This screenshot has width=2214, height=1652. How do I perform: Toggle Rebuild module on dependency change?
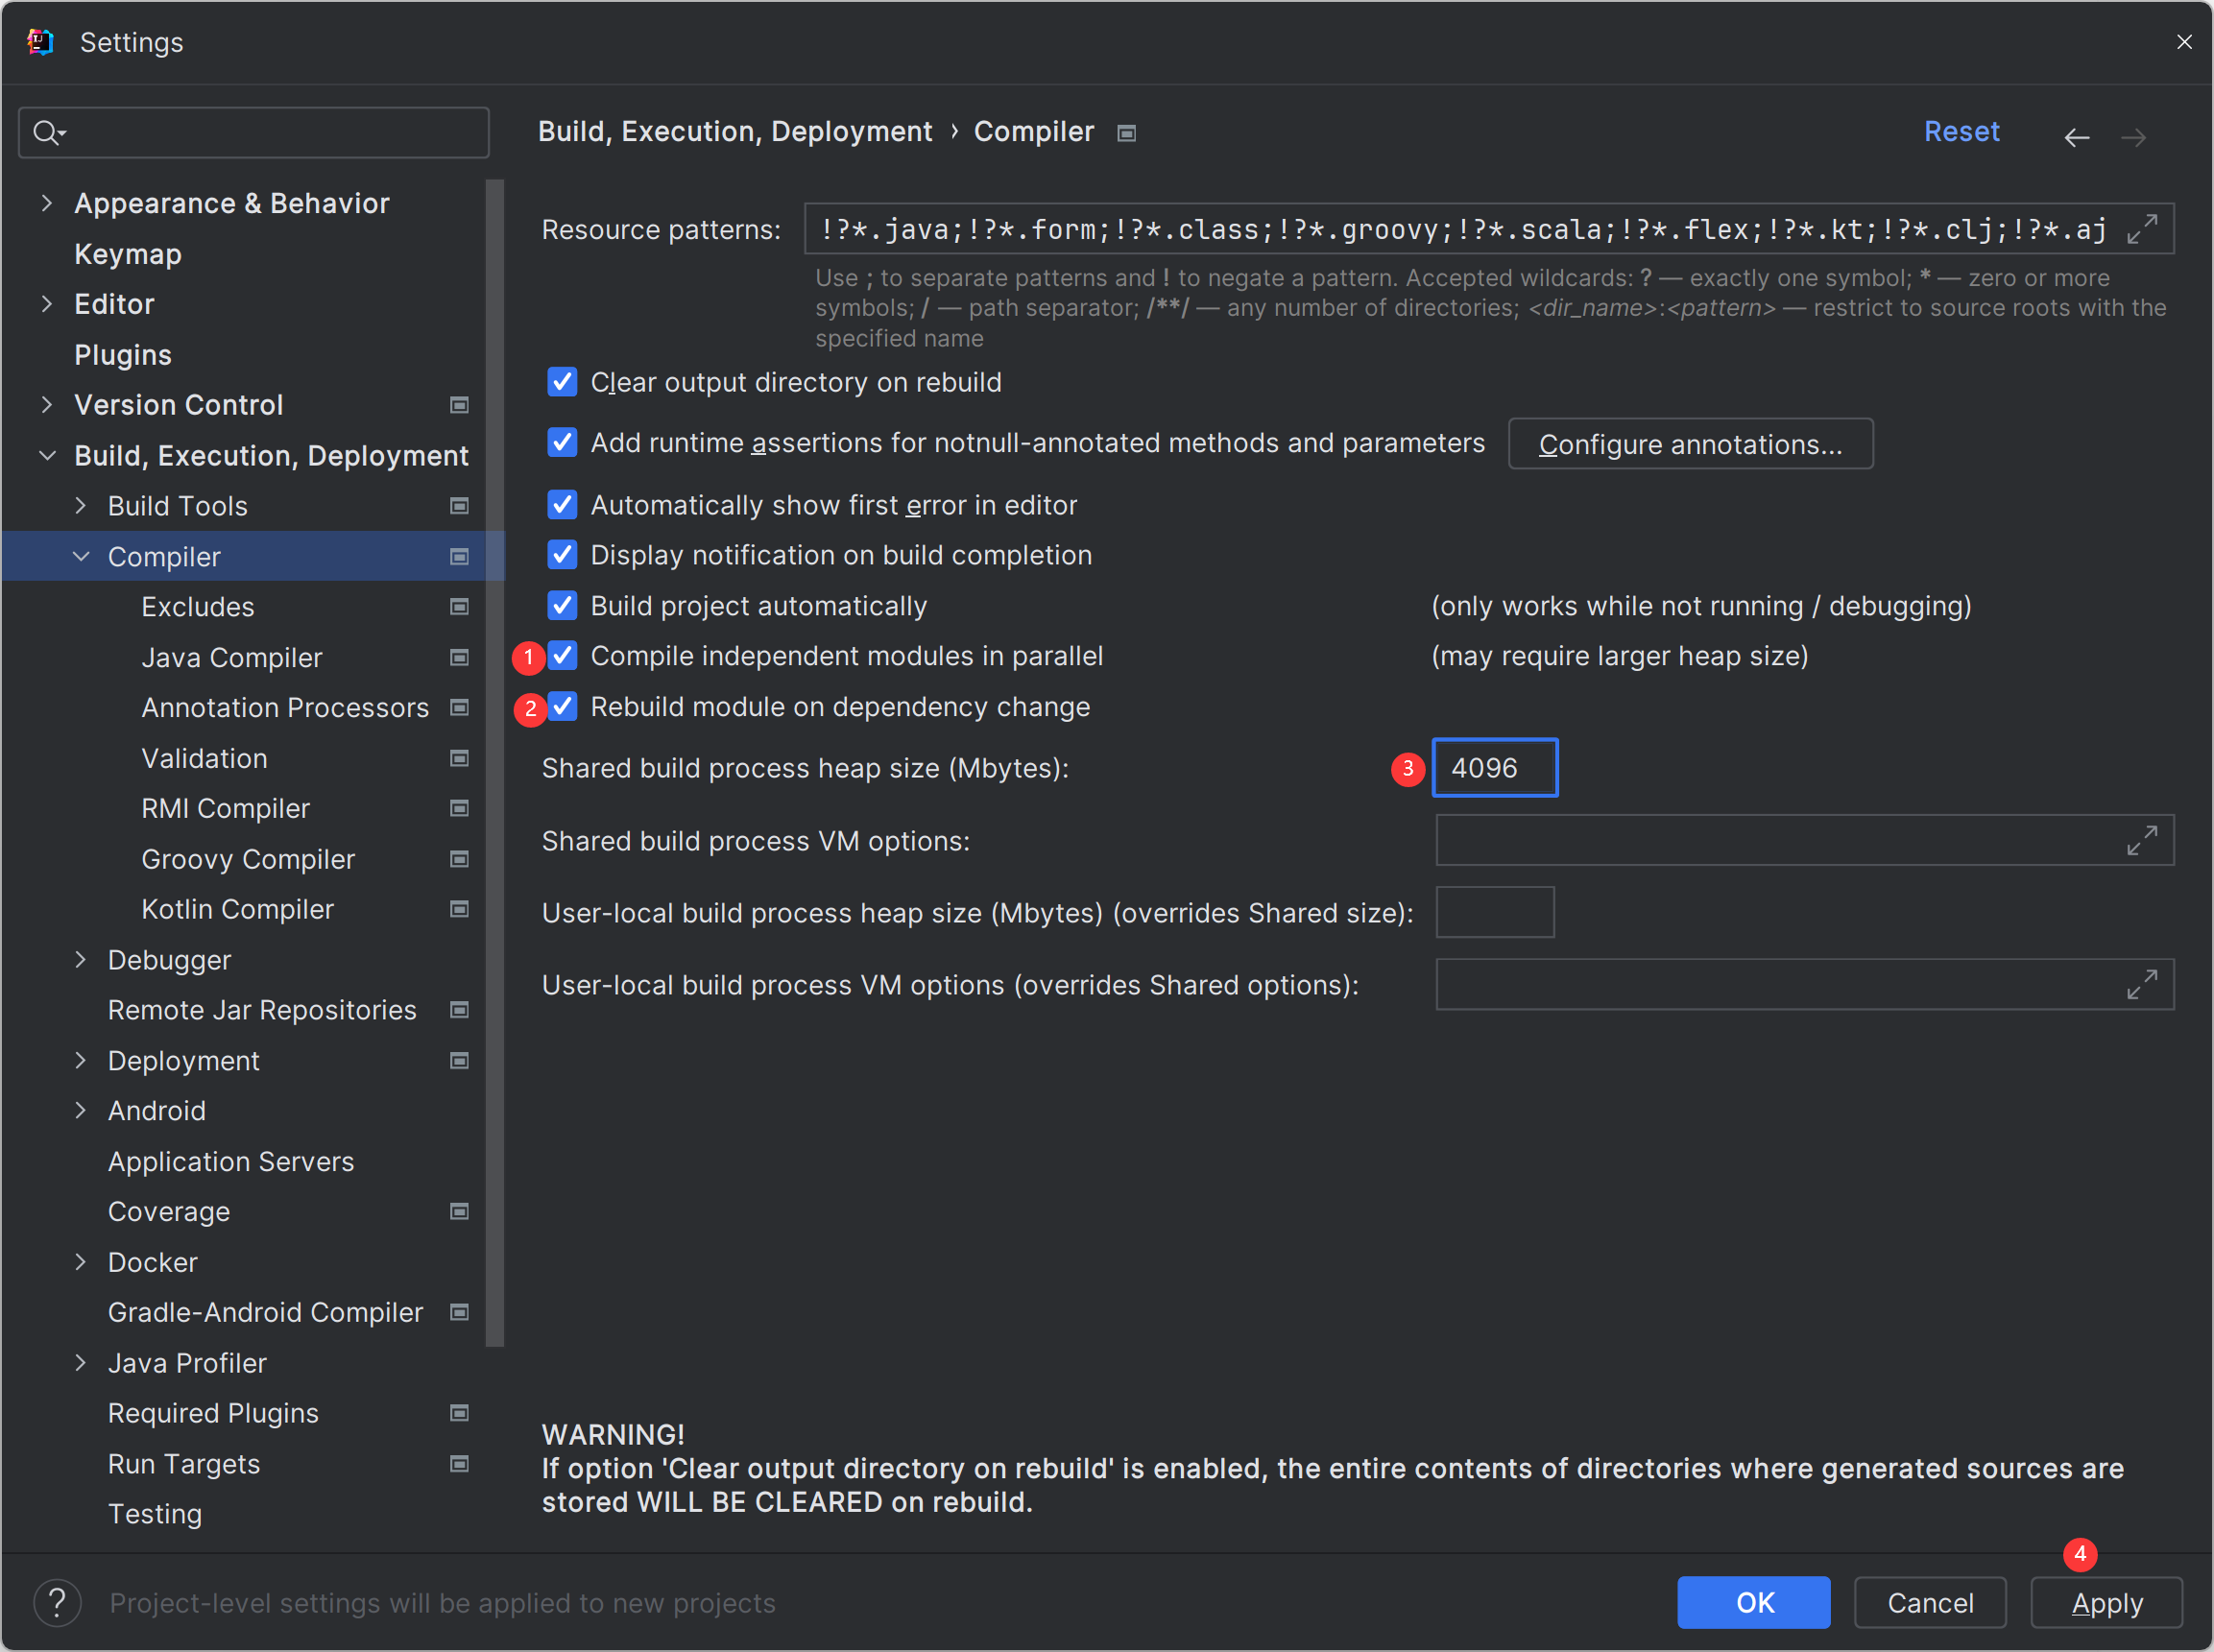pos(562,706)
